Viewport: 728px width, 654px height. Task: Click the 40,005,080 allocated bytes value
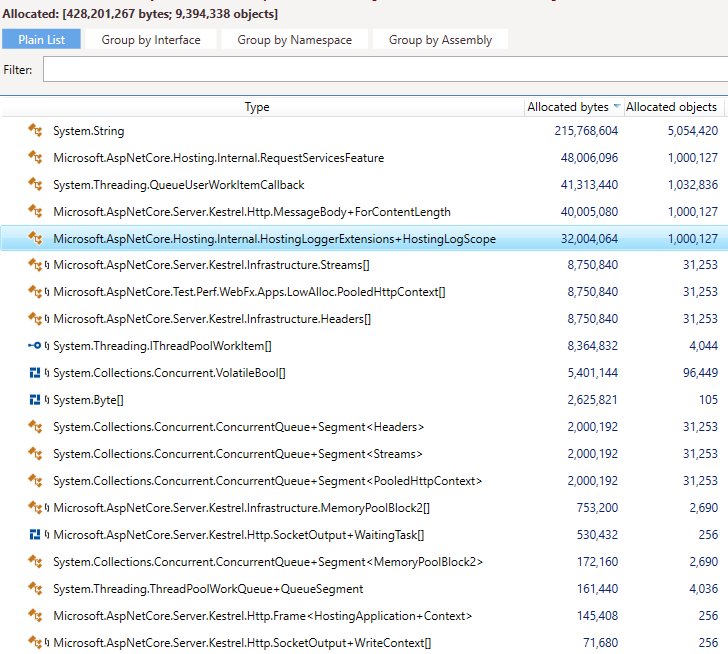(x=589, y=211)
